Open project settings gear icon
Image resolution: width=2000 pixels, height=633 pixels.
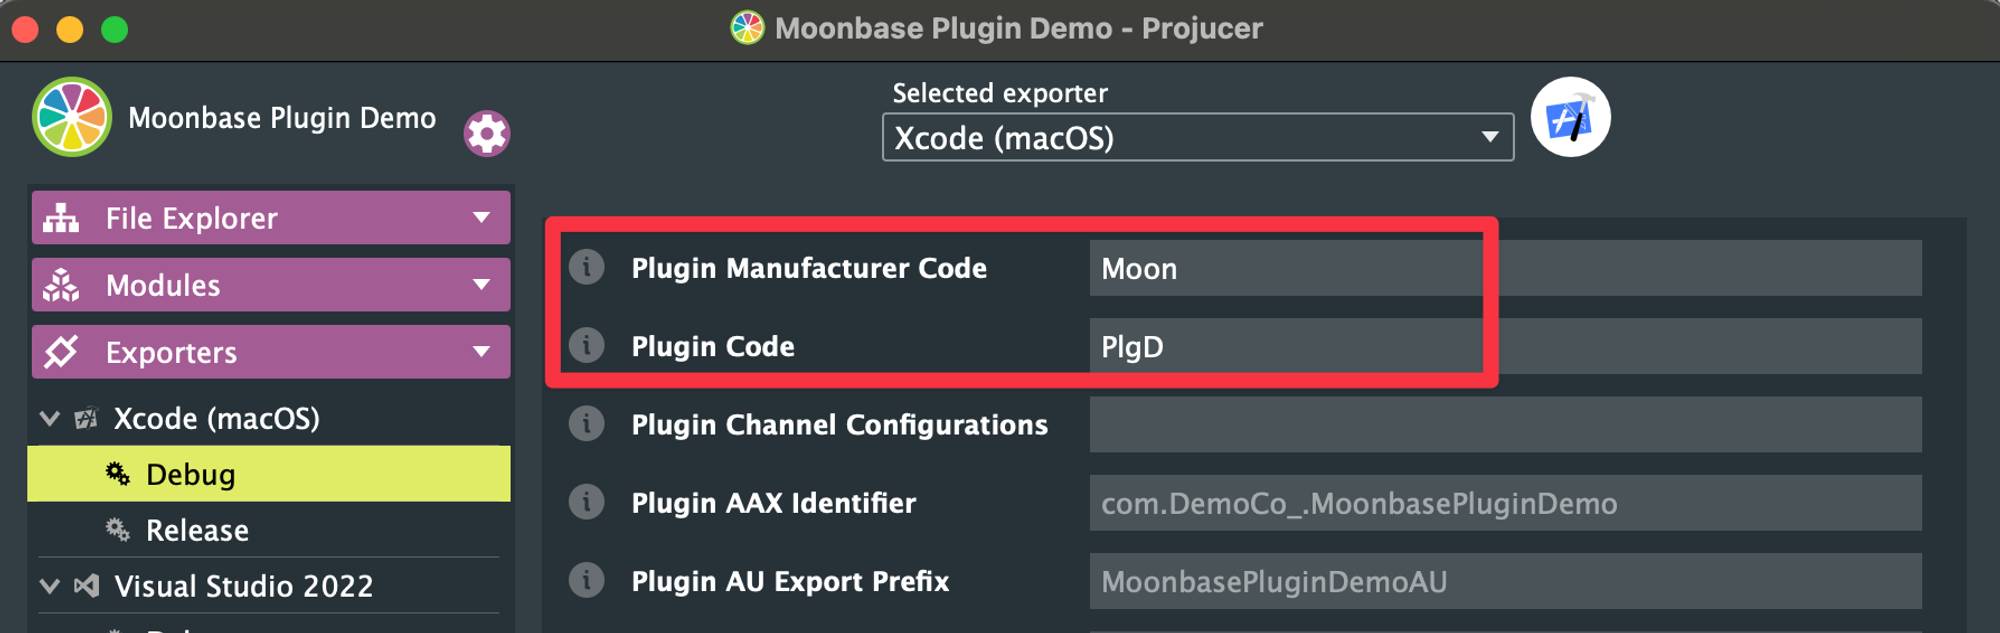(487, 133)
